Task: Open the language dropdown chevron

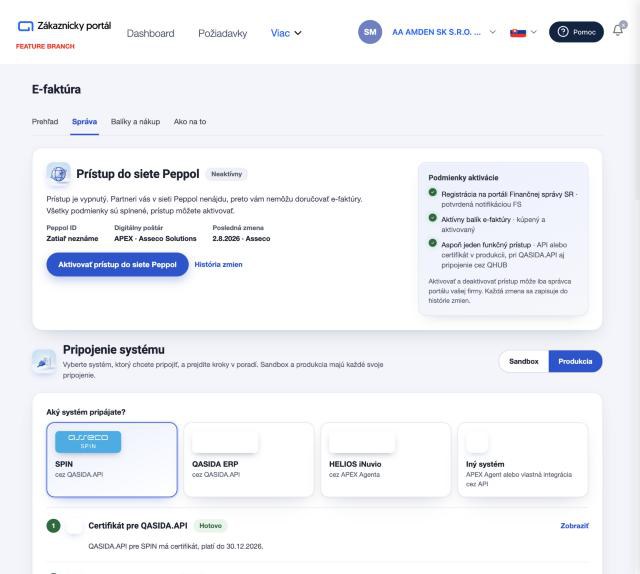Action: tap(533, 32)
